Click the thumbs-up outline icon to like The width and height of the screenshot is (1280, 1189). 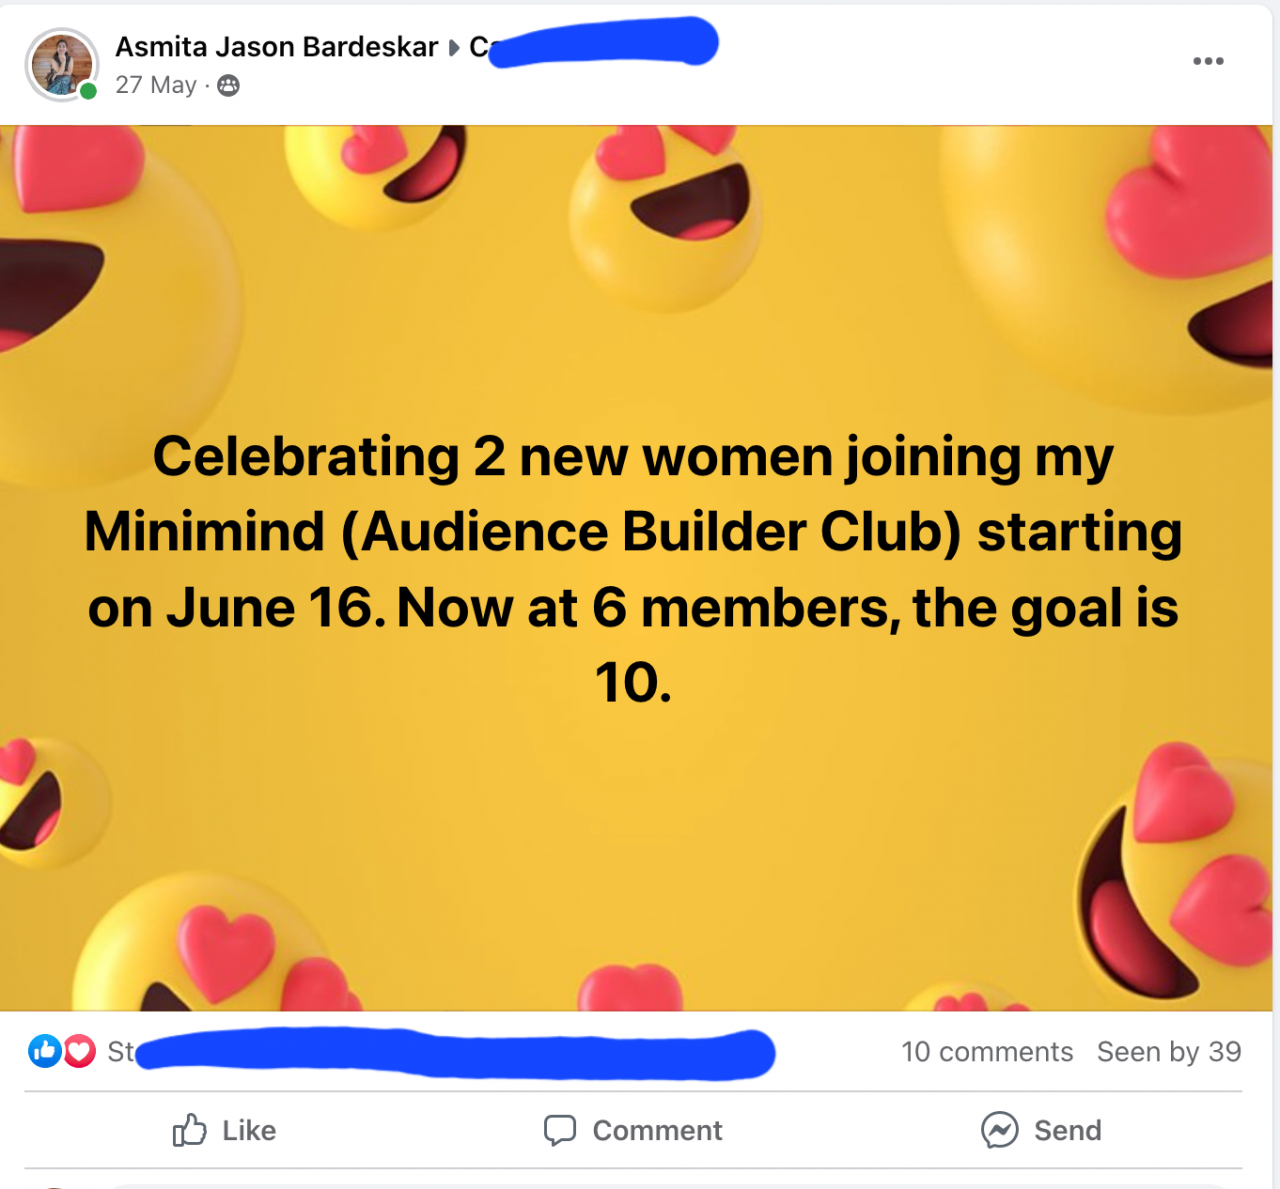(x=189, y=1130)
